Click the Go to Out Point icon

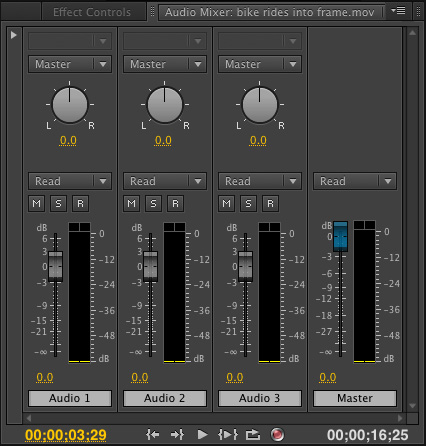pos(177,434)
